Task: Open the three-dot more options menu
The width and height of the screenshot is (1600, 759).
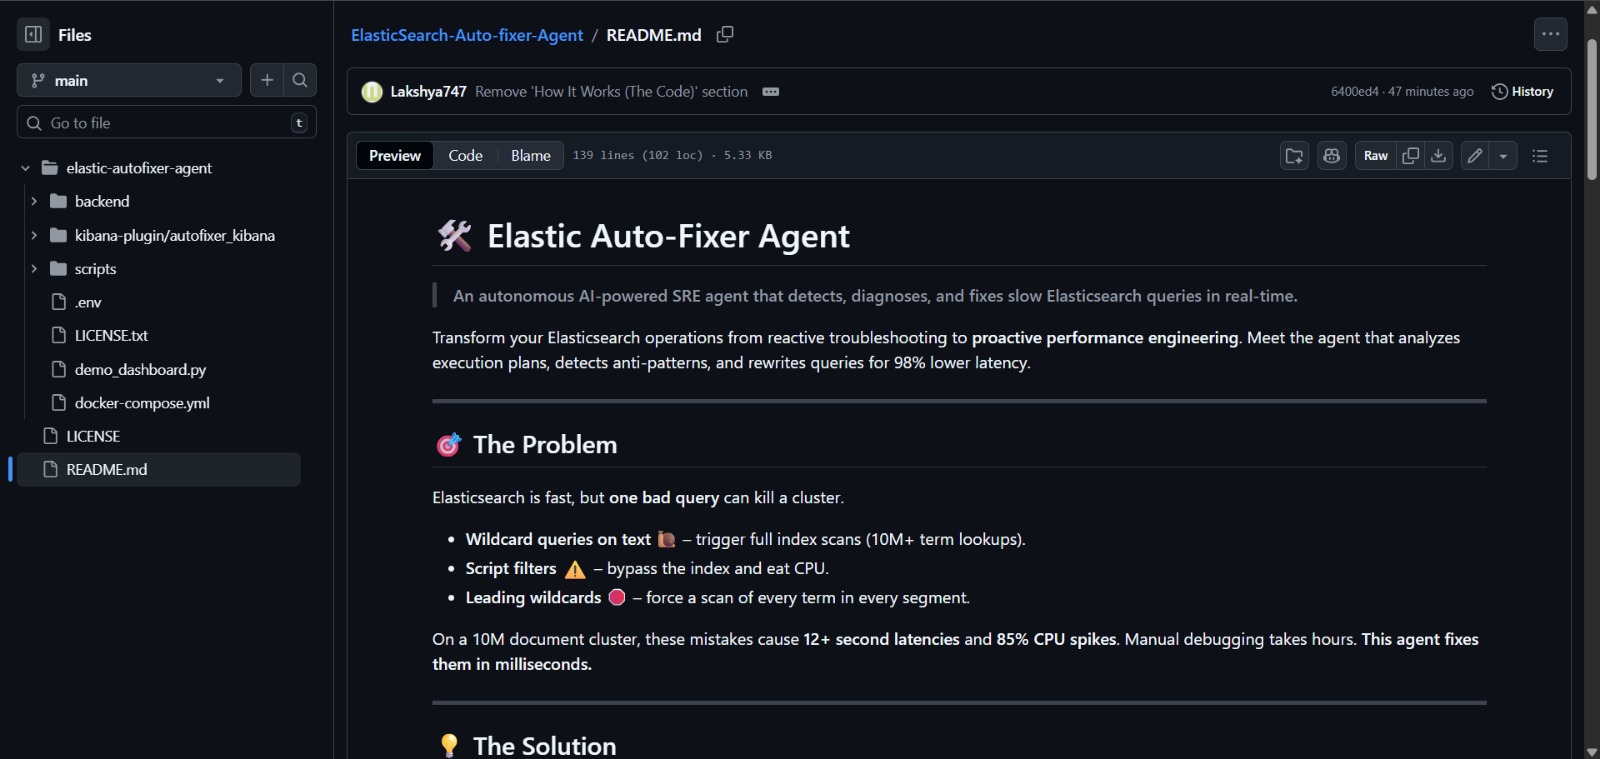Action: [1550, 34]
